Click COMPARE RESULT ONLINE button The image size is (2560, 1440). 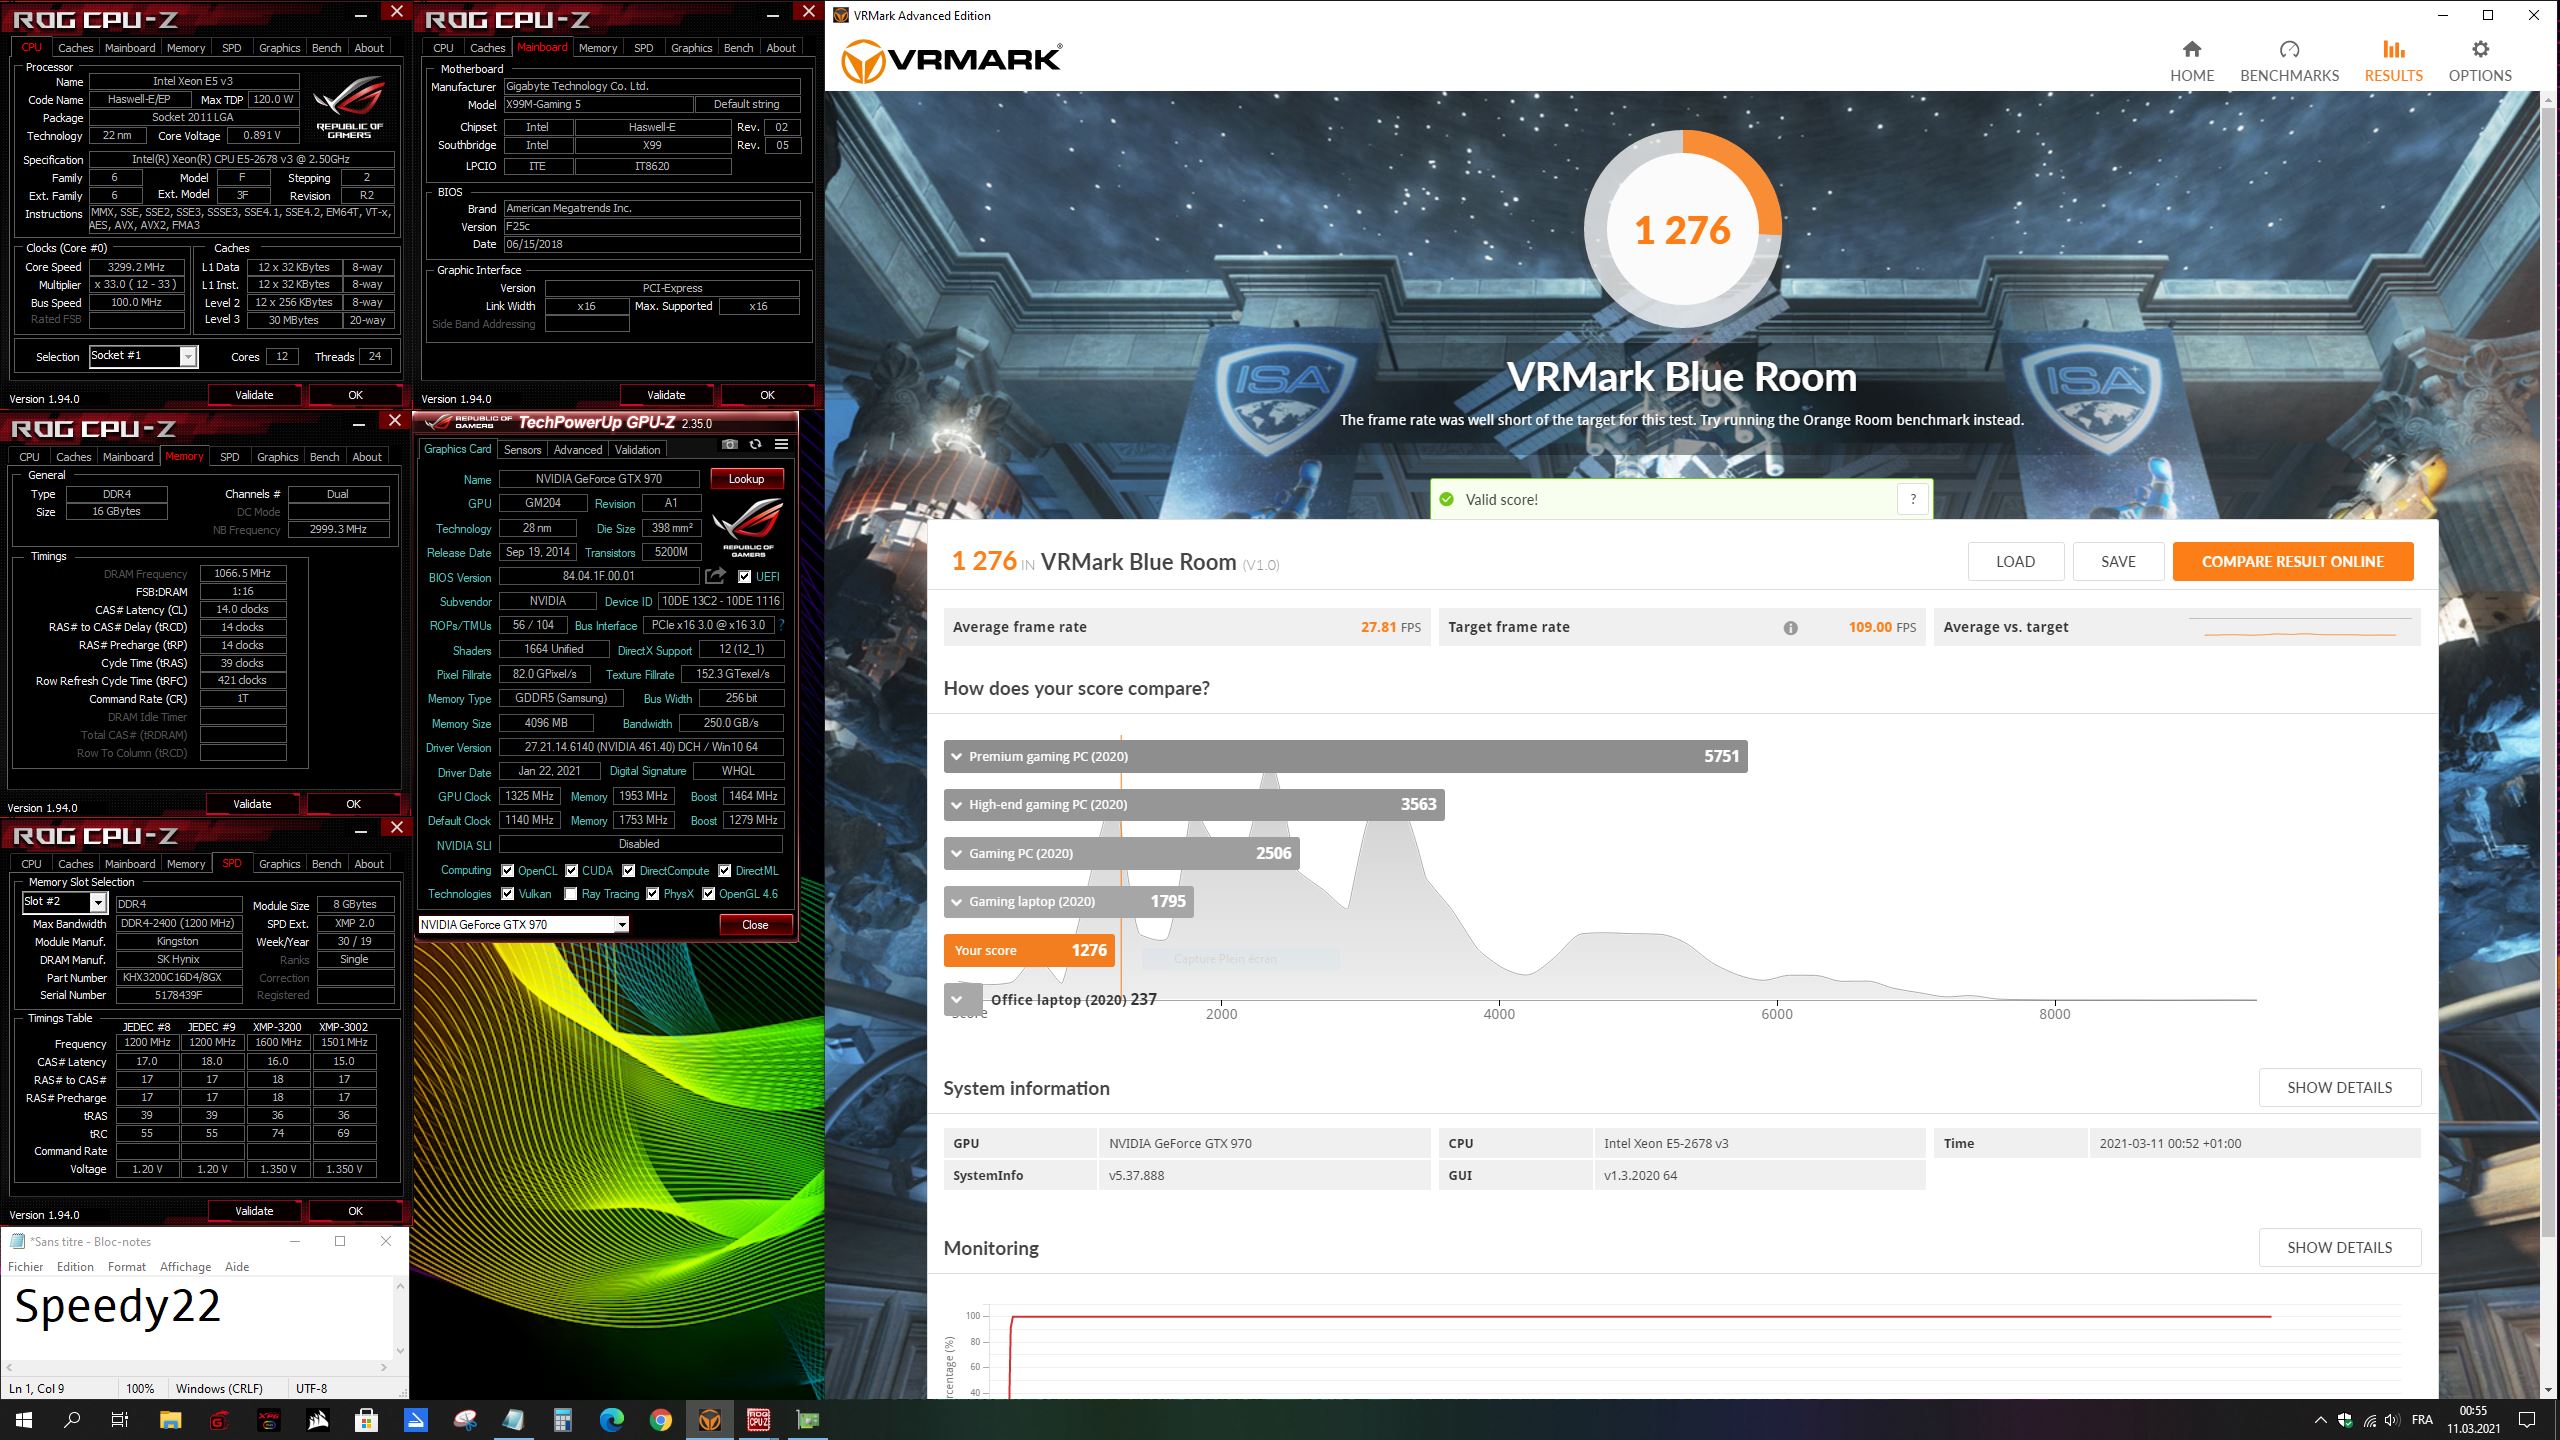2292,561
